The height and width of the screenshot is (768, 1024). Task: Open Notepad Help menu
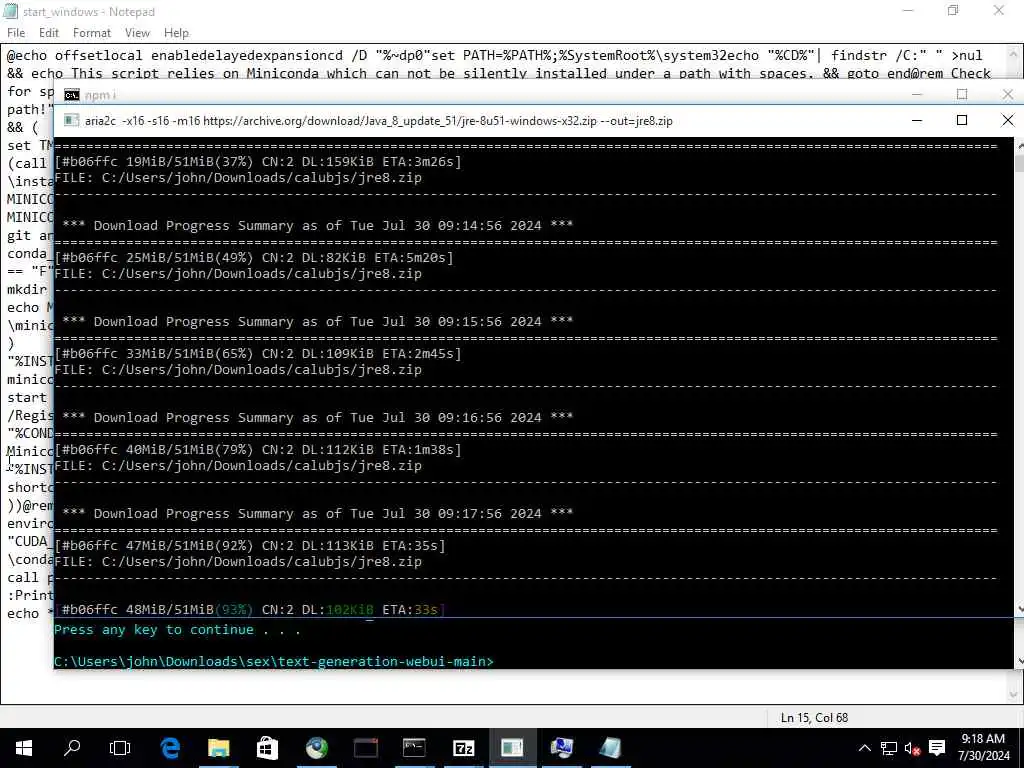click(x=176, y=33)
